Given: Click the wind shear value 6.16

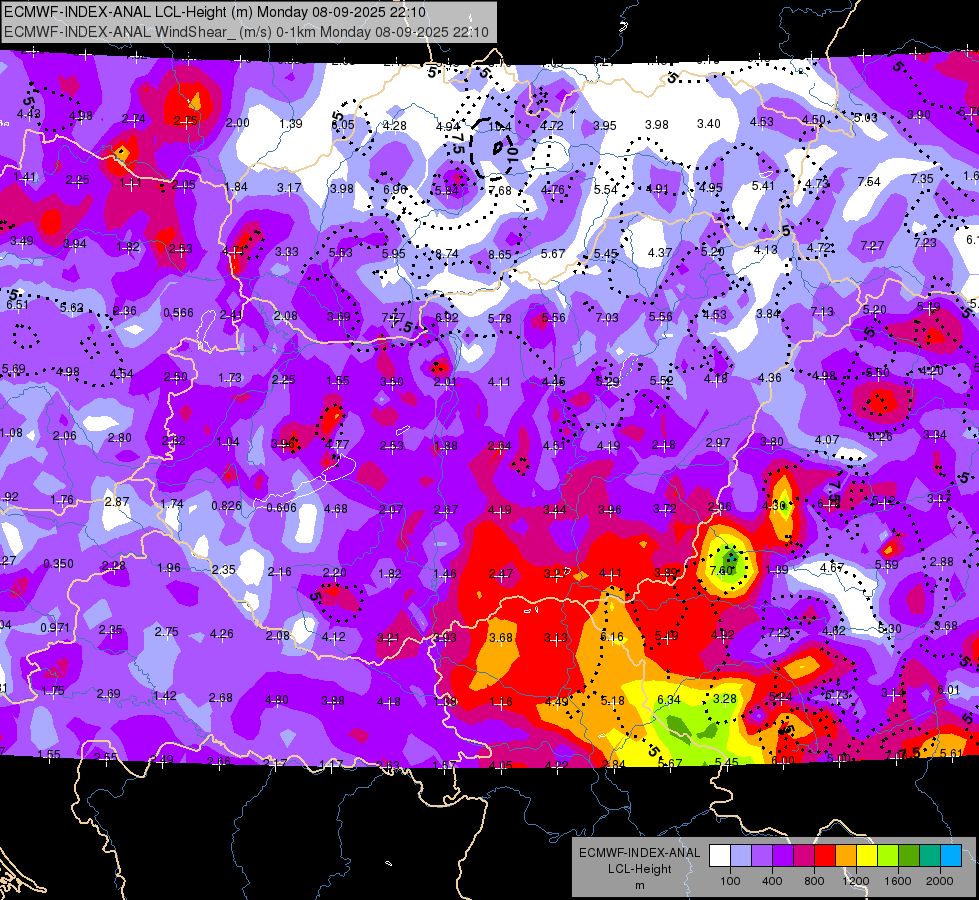Looking at the screenshot, I should tap(612, 636).
